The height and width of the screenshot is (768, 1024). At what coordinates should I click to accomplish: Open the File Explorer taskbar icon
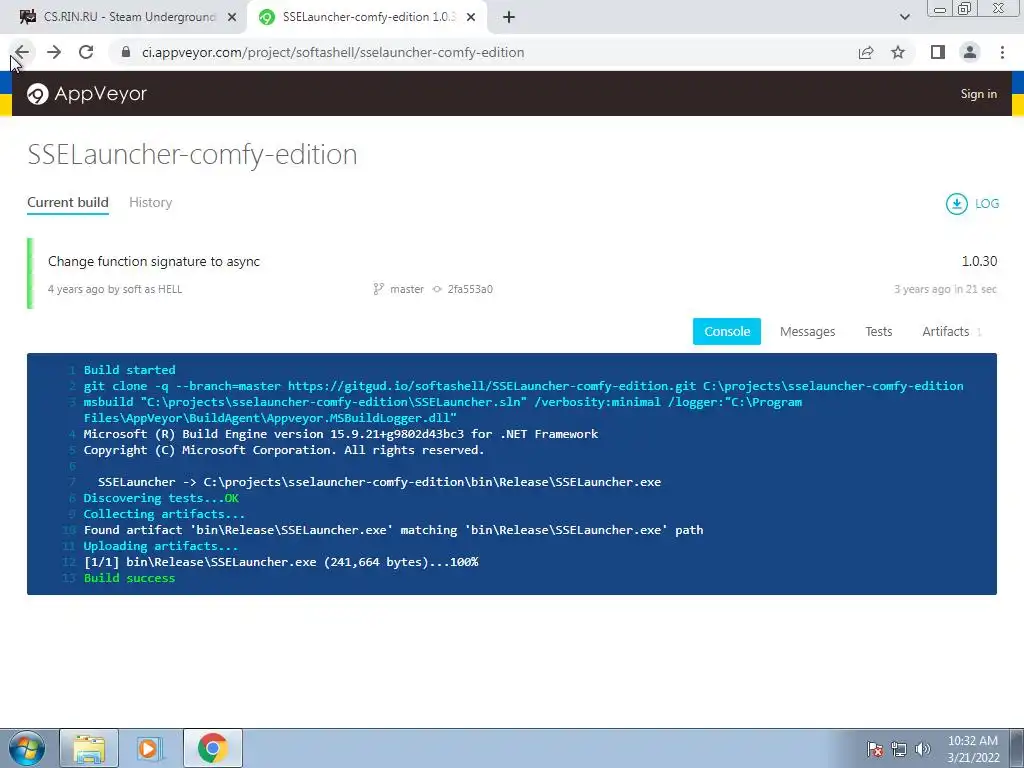(x=89, y=748)
